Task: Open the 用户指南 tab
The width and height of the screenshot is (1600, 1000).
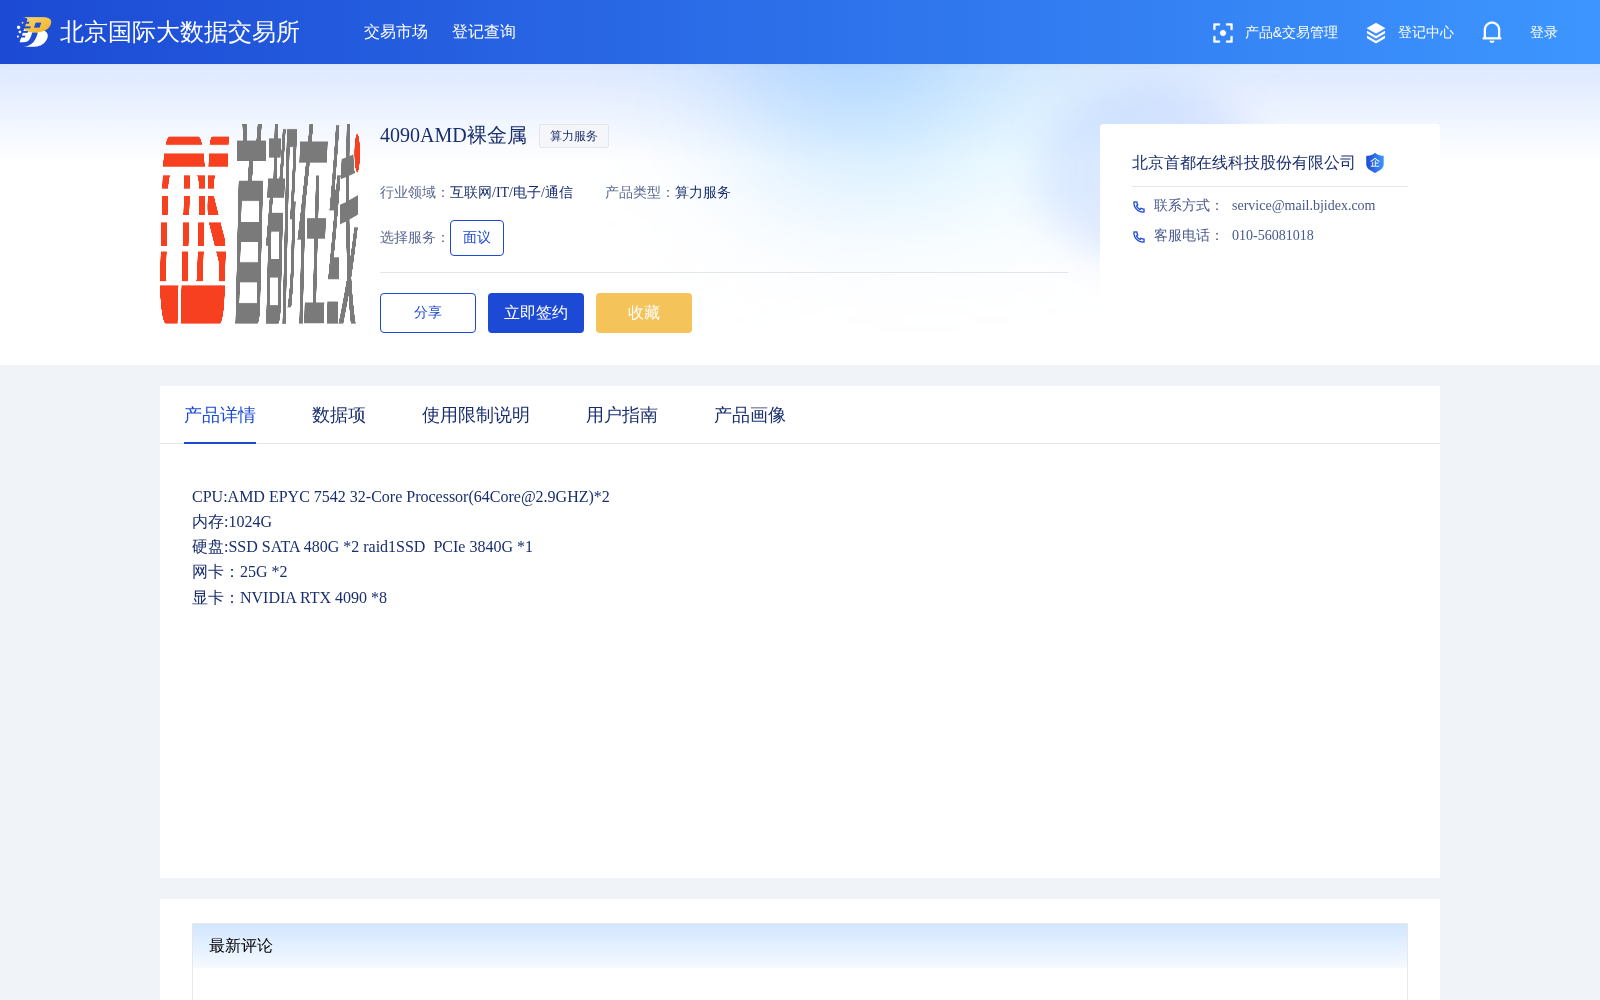Action: [x=622, y=415]
